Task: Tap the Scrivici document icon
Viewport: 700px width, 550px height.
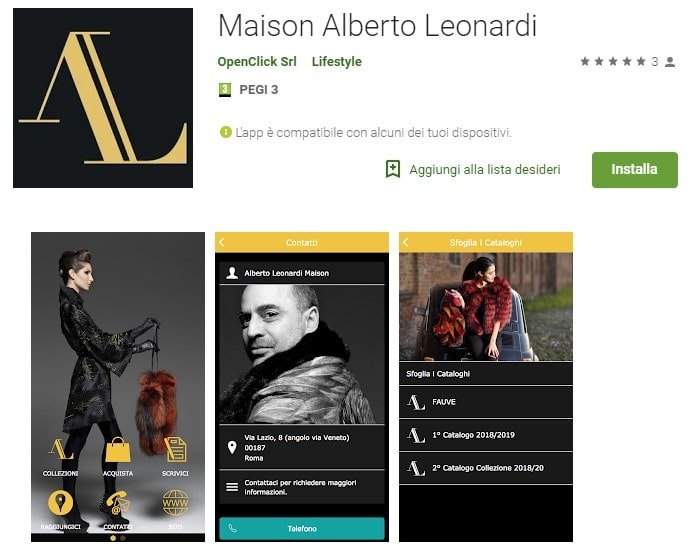Action: (x=175, y=450)
